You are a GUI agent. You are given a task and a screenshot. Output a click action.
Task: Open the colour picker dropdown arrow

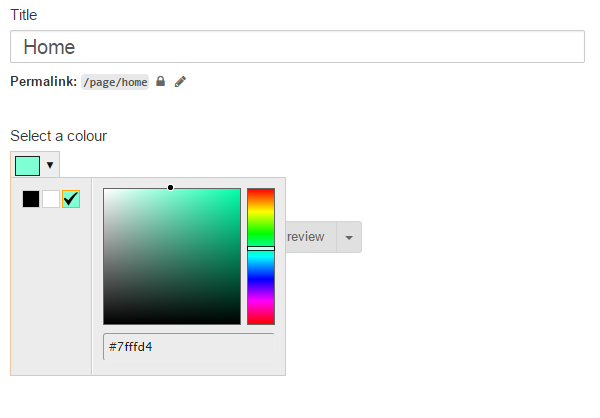(50, 165)
